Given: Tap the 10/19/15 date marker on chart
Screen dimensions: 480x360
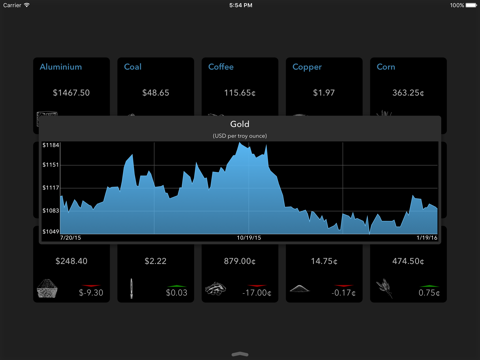Looking at the screenshot, I should tap(249, 238).
